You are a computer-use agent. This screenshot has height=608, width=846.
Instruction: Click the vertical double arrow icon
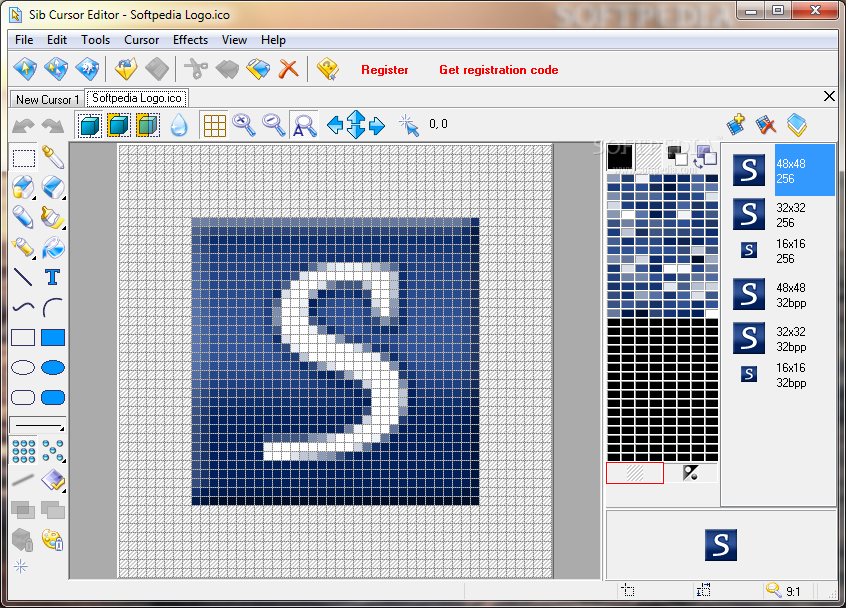pos(356,124)
